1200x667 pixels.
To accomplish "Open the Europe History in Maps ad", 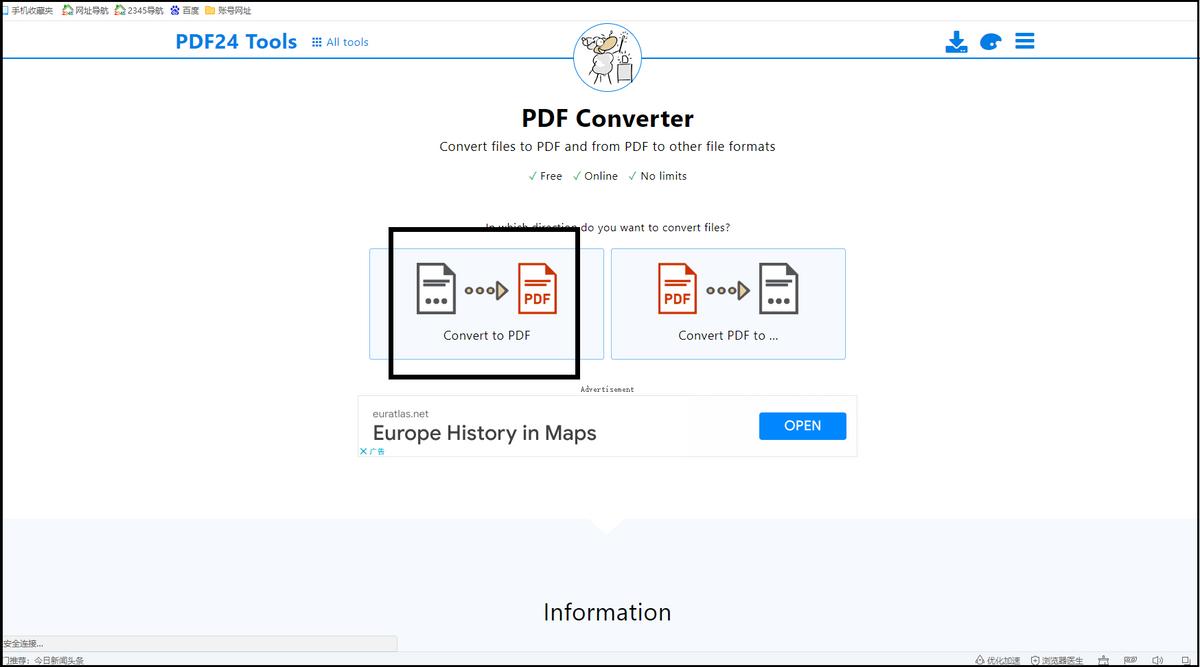I will click(484, 433).
